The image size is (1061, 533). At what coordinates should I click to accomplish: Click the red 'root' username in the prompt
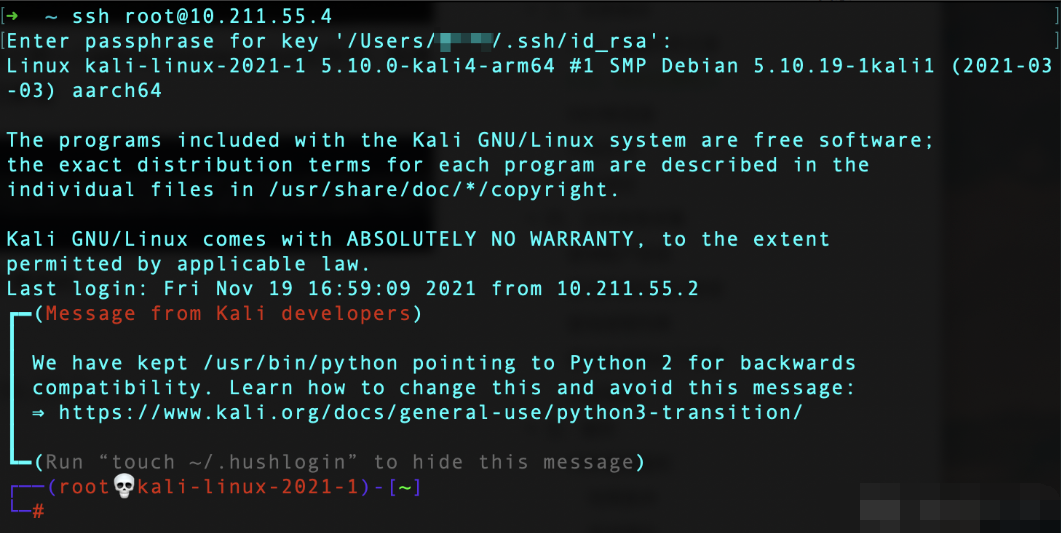click(x=85, y=487)
